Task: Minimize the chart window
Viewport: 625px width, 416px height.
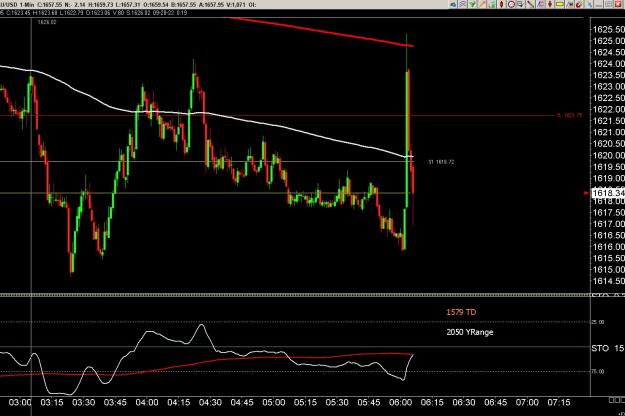Action: tap(599, 4)
